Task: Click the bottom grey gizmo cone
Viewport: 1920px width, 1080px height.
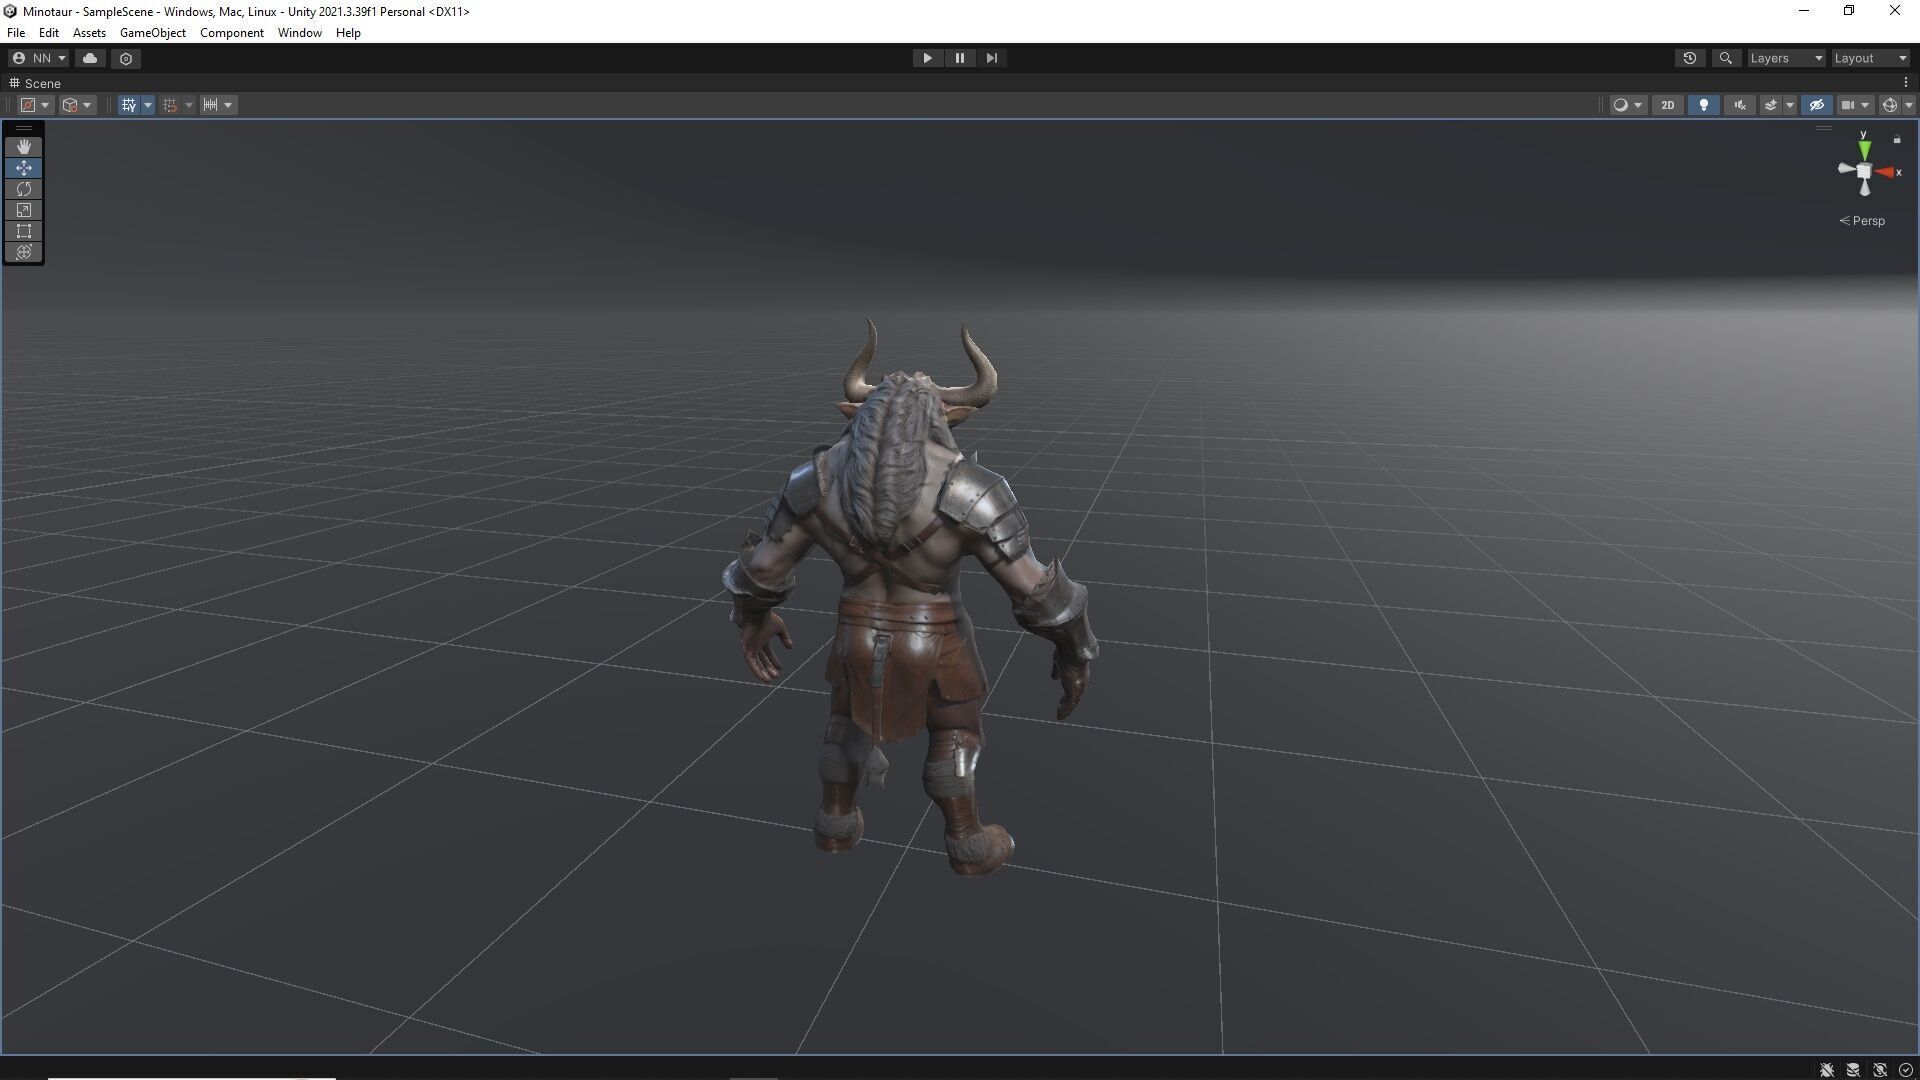Action: [1864, 188]
